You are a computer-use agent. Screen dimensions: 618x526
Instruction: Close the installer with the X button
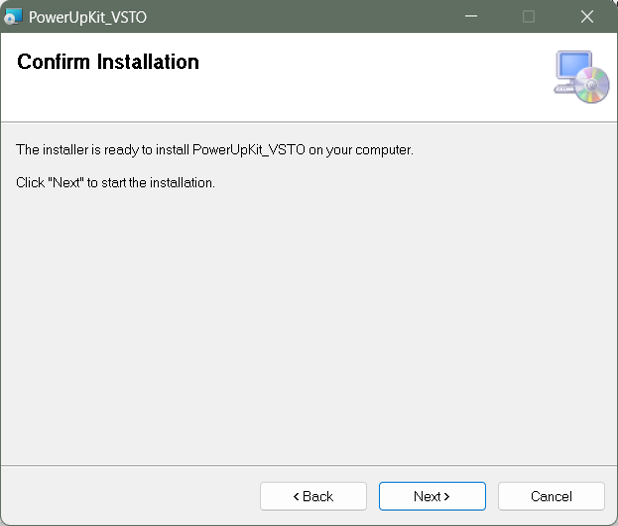tap(587, 17)
